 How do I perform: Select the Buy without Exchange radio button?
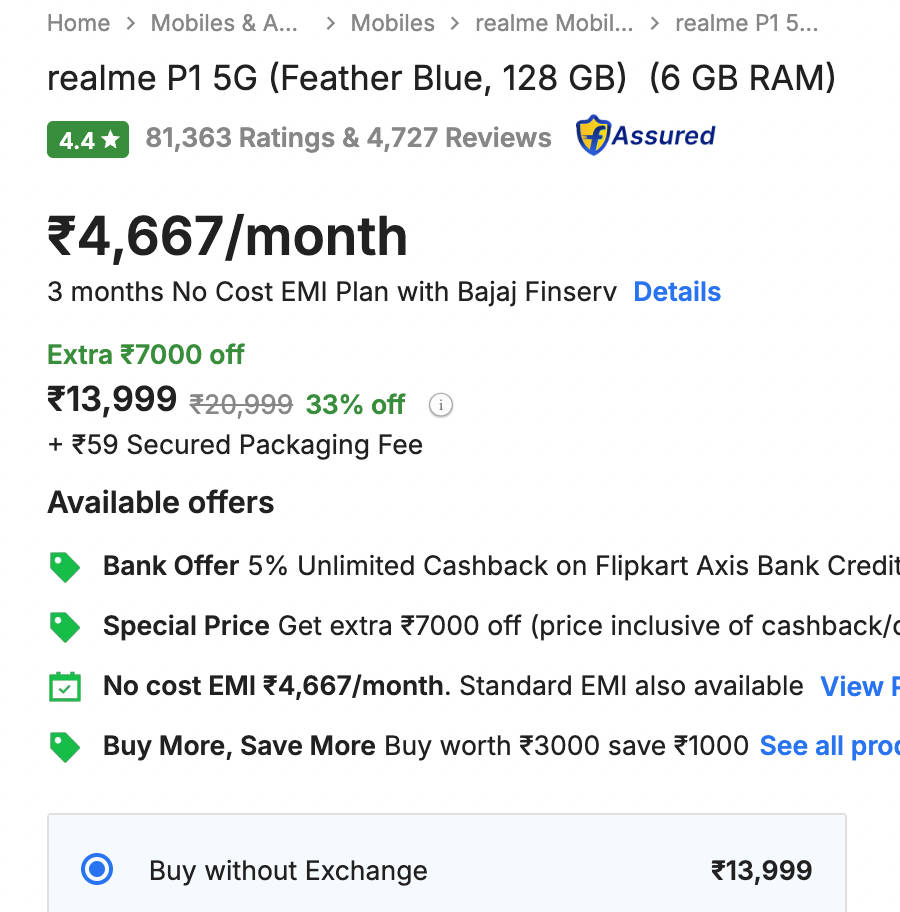[x=97, y=870]
